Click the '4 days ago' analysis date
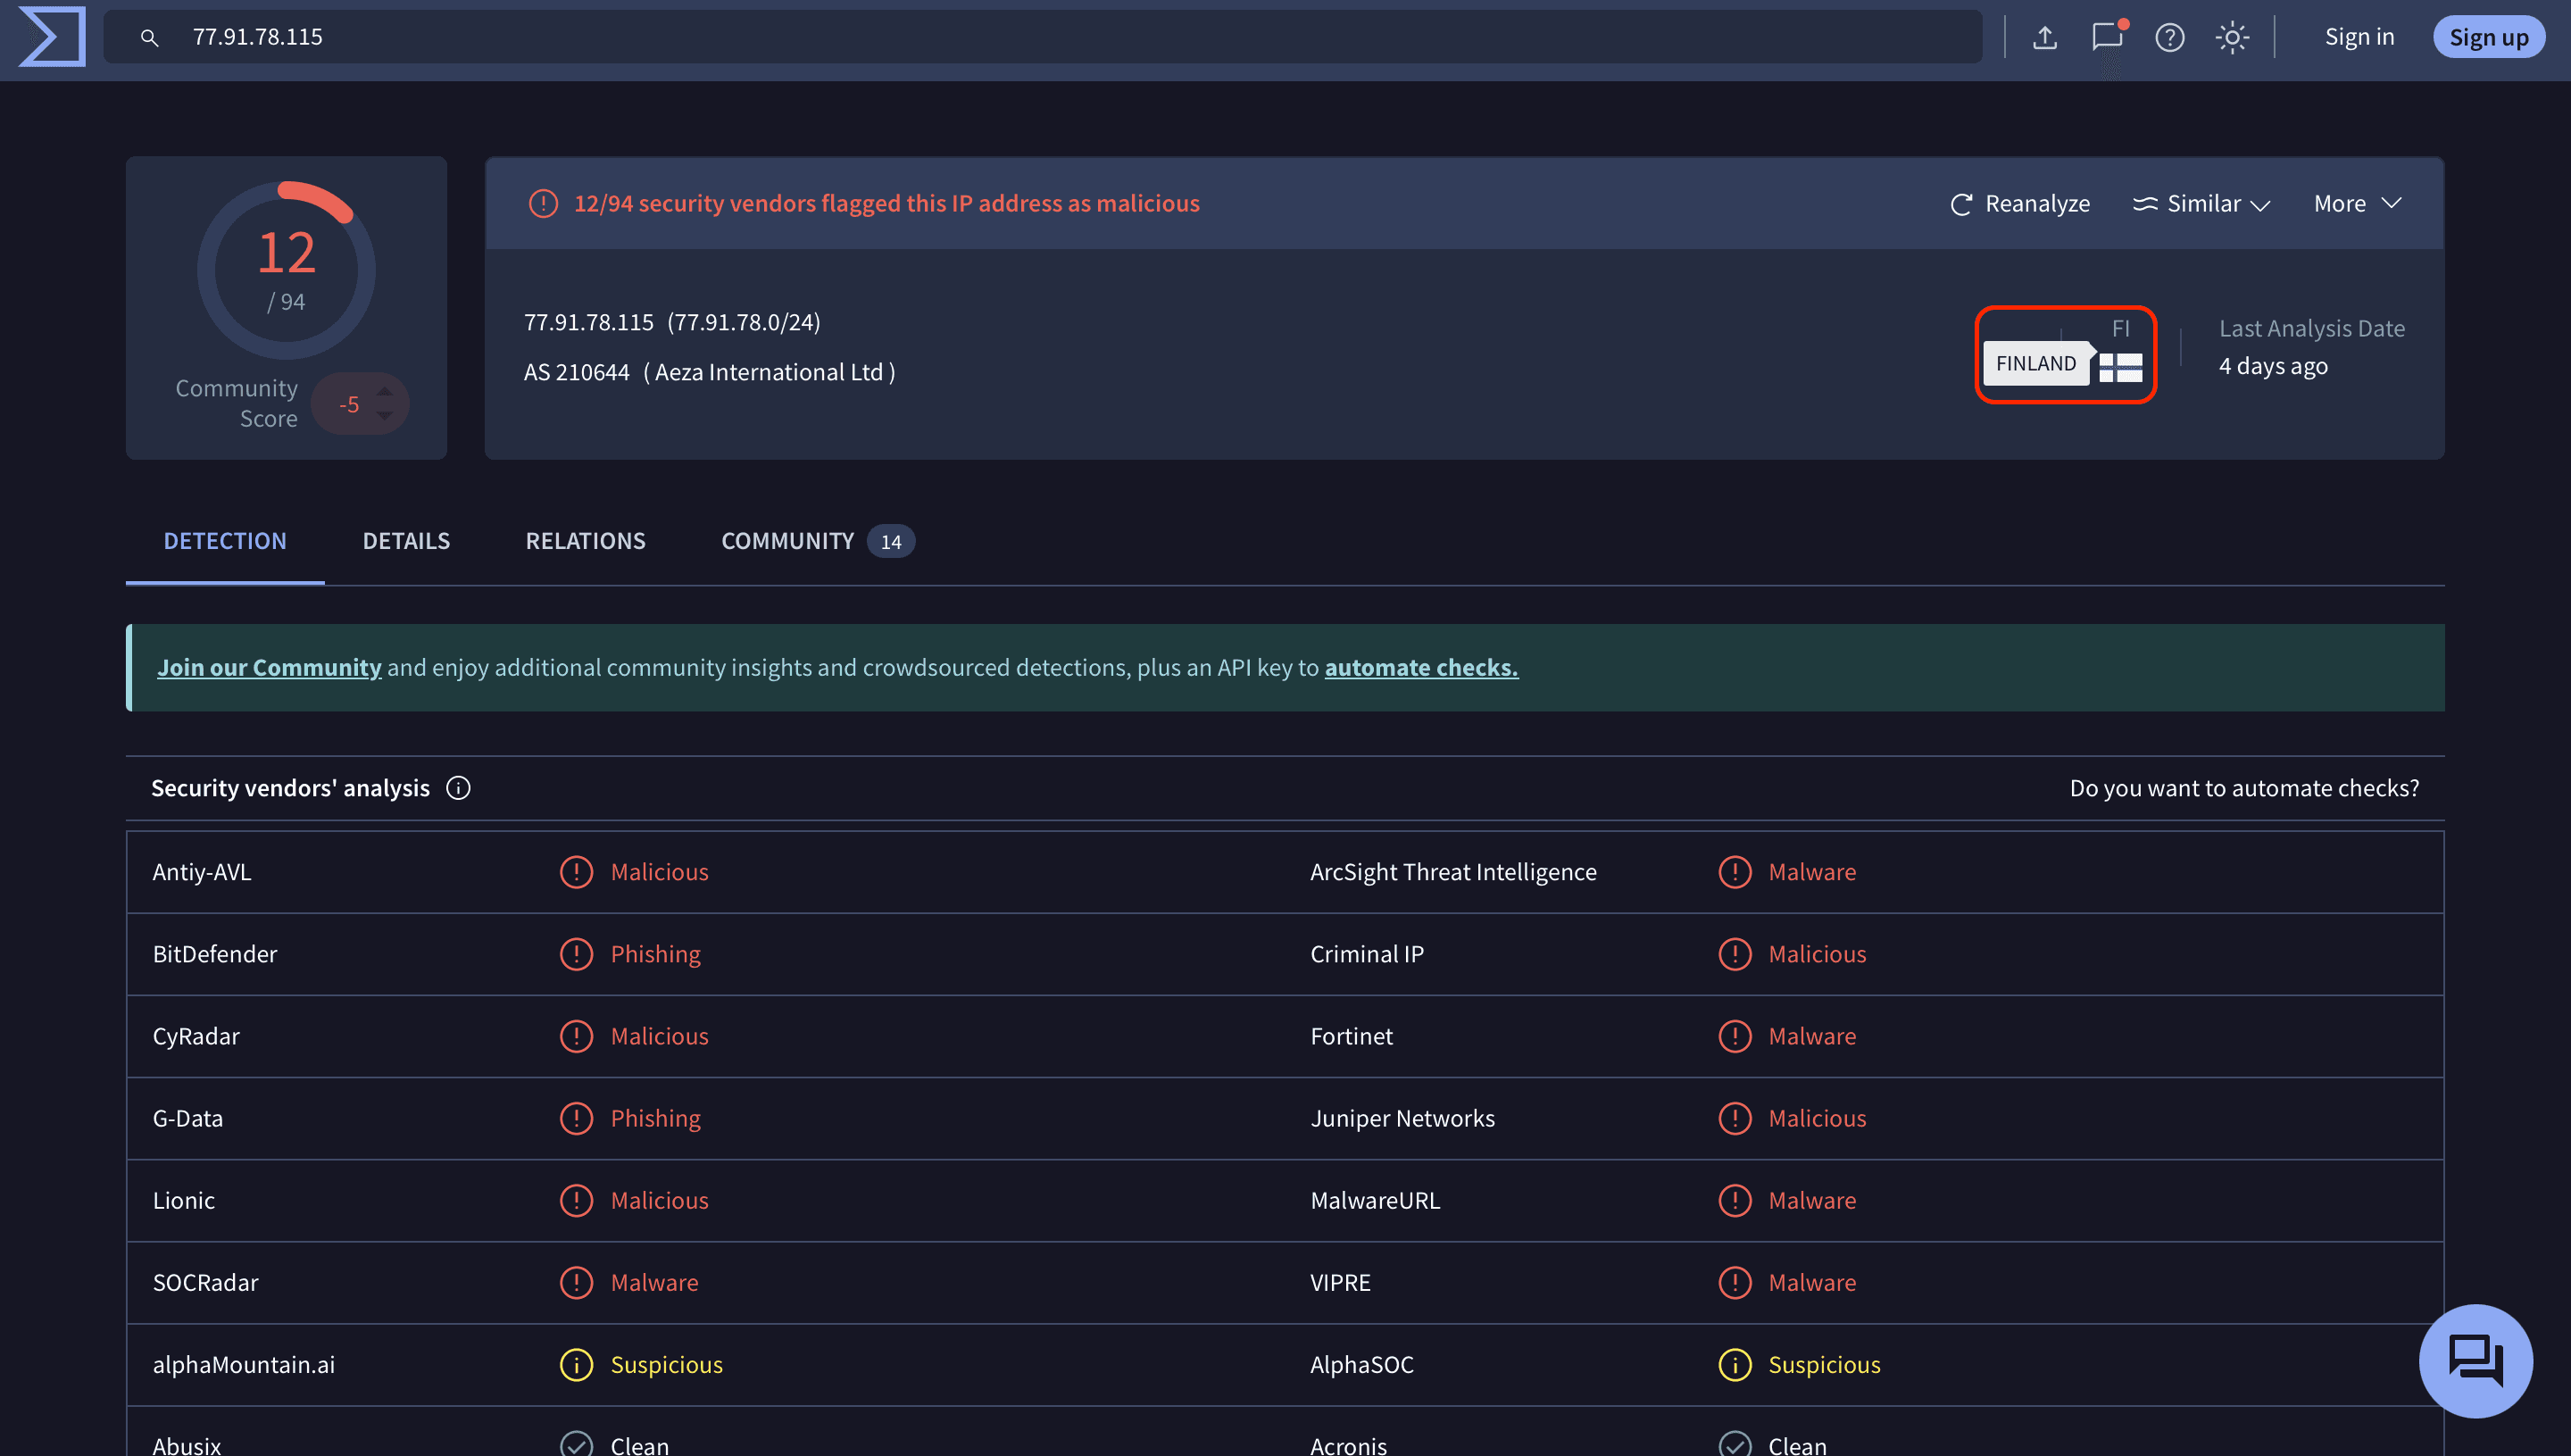The image size is (2571, 1456). pyautogui.click(x=2273, y=366)
